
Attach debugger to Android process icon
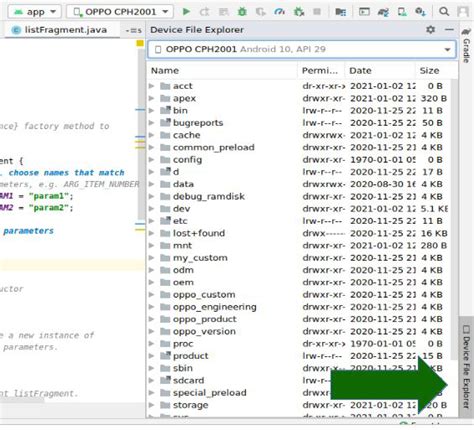click(x=299, y=12)
